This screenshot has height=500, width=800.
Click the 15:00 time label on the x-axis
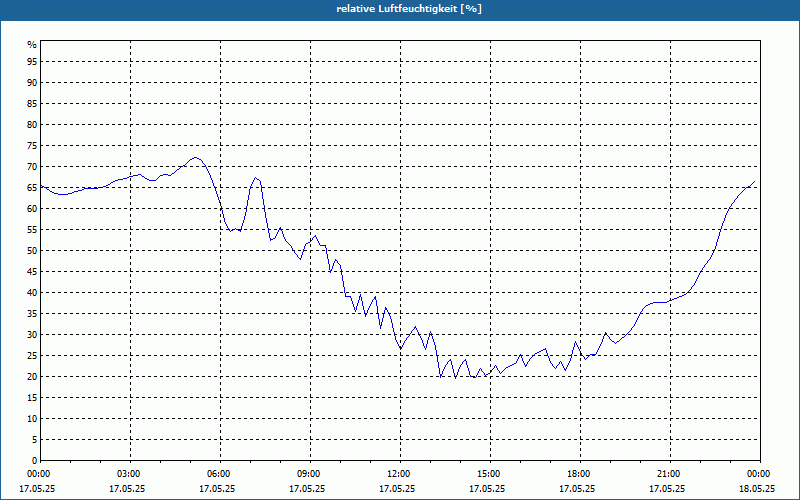(490, 474)
